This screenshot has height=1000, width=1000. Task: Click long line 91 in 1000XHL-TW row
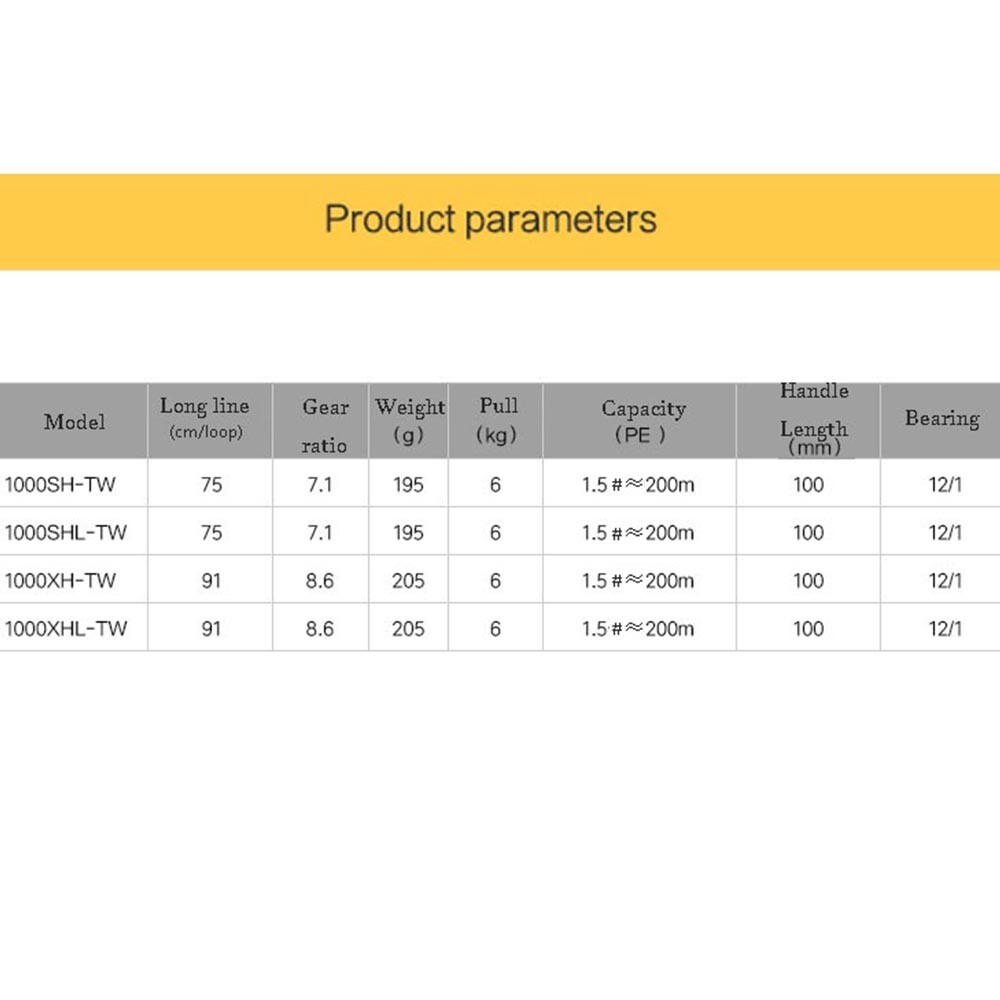point(211,629)
